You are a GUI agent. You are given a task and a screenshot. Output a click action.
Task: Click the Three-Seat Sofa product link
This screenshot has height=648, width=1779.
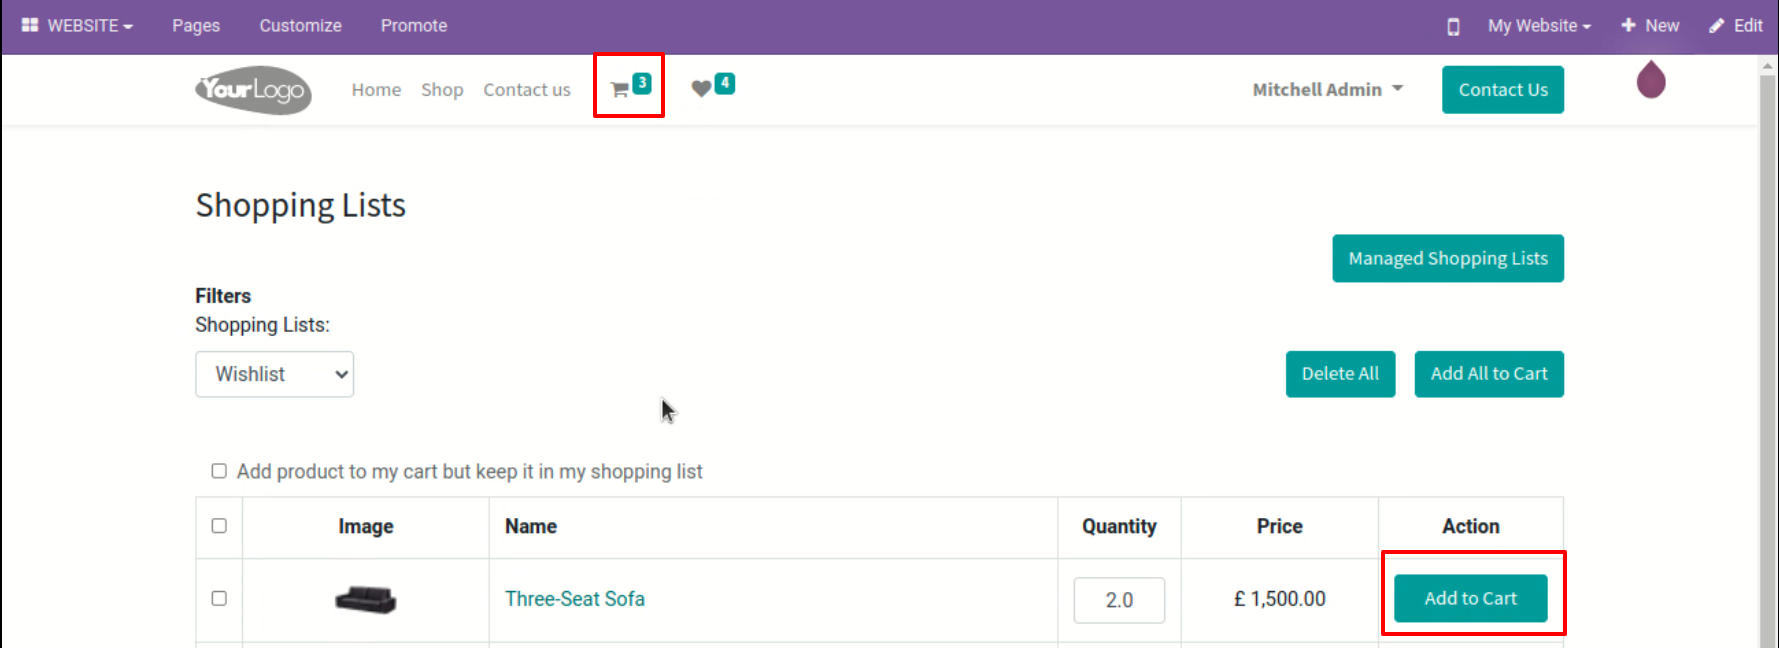click(574, 598)
